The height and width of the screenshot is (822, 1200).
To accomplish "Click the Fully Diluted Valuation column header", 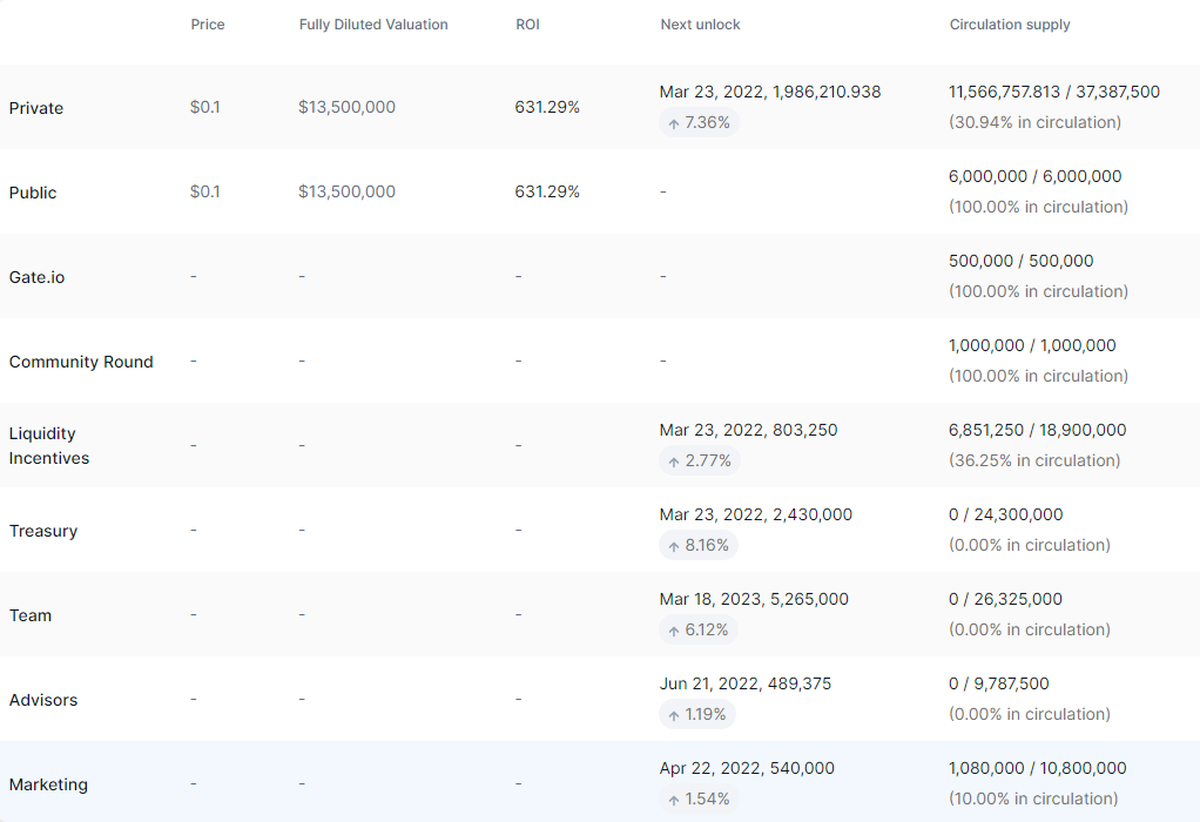I will pyautogui.click(x=373, y=24).
